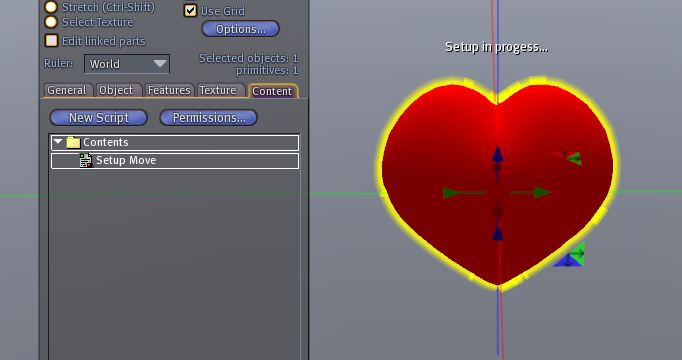Click the Setup Move script icon
The height and width of the screenshot is (360, 682).
[x=86, y=160]
